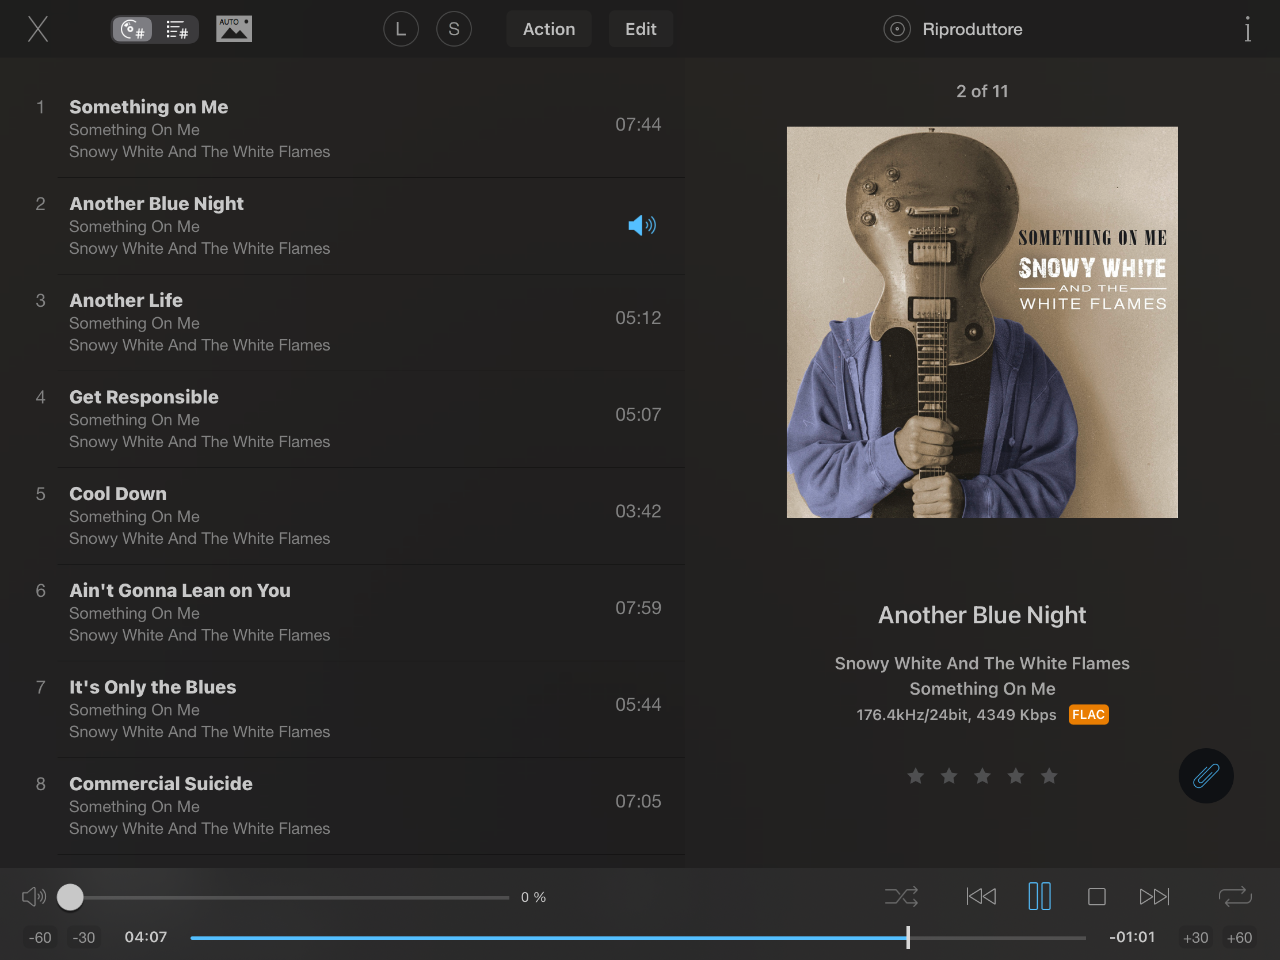This screenshot has width=1280, height=960.
Task: Rate the track one star
Action: tap(915, 776)
